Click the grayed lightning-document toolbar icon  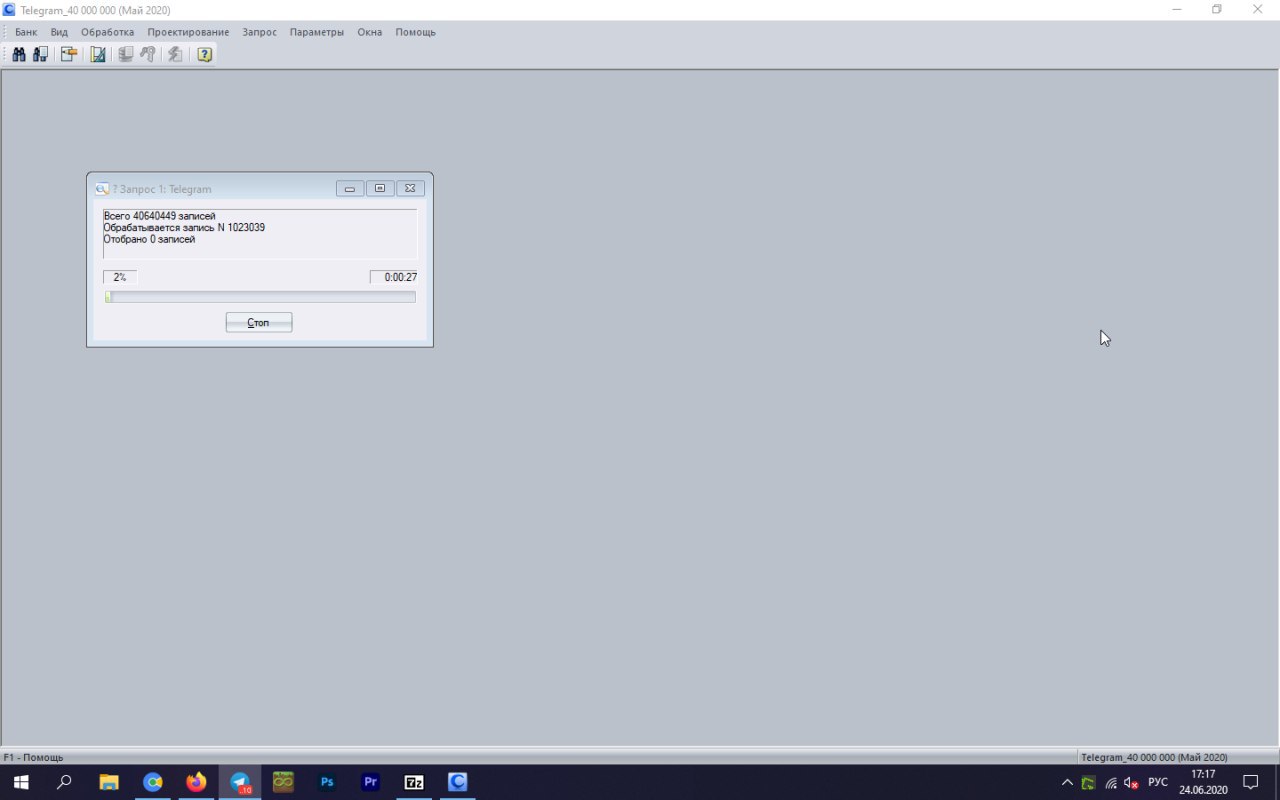tap(175, 54)
